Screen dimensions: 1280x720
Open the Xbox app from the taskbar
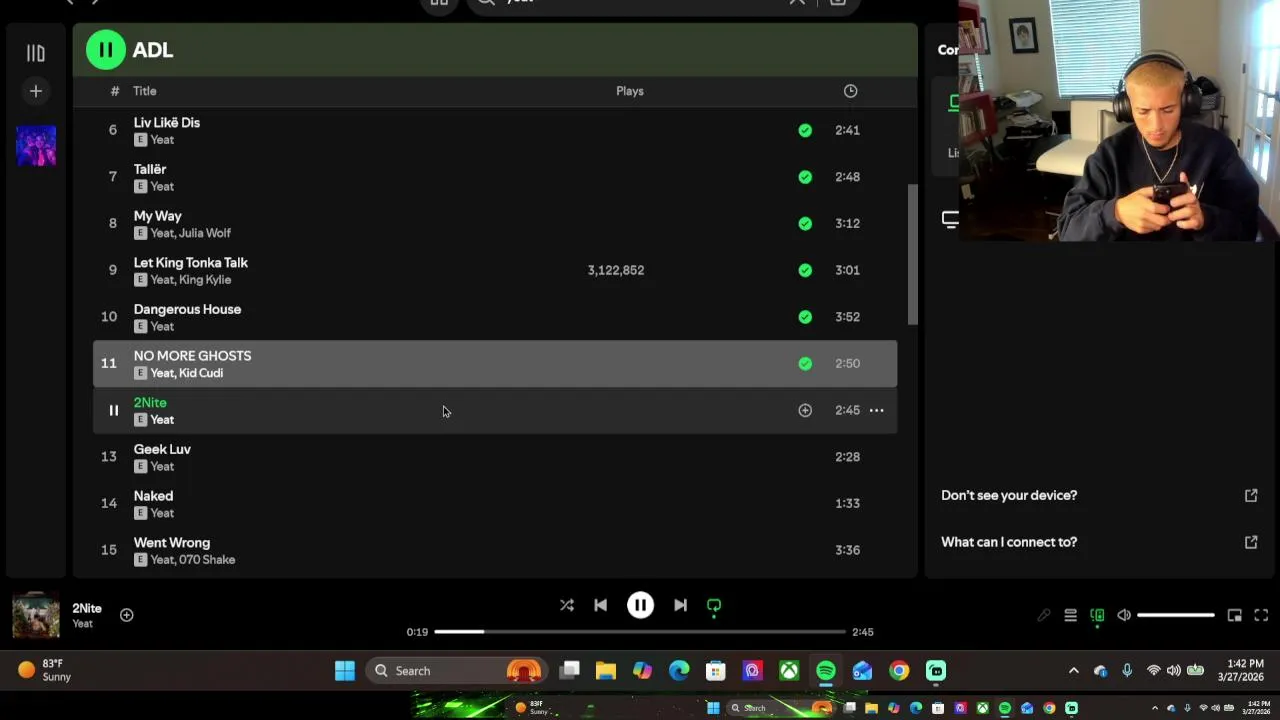[x=789, y=671]
